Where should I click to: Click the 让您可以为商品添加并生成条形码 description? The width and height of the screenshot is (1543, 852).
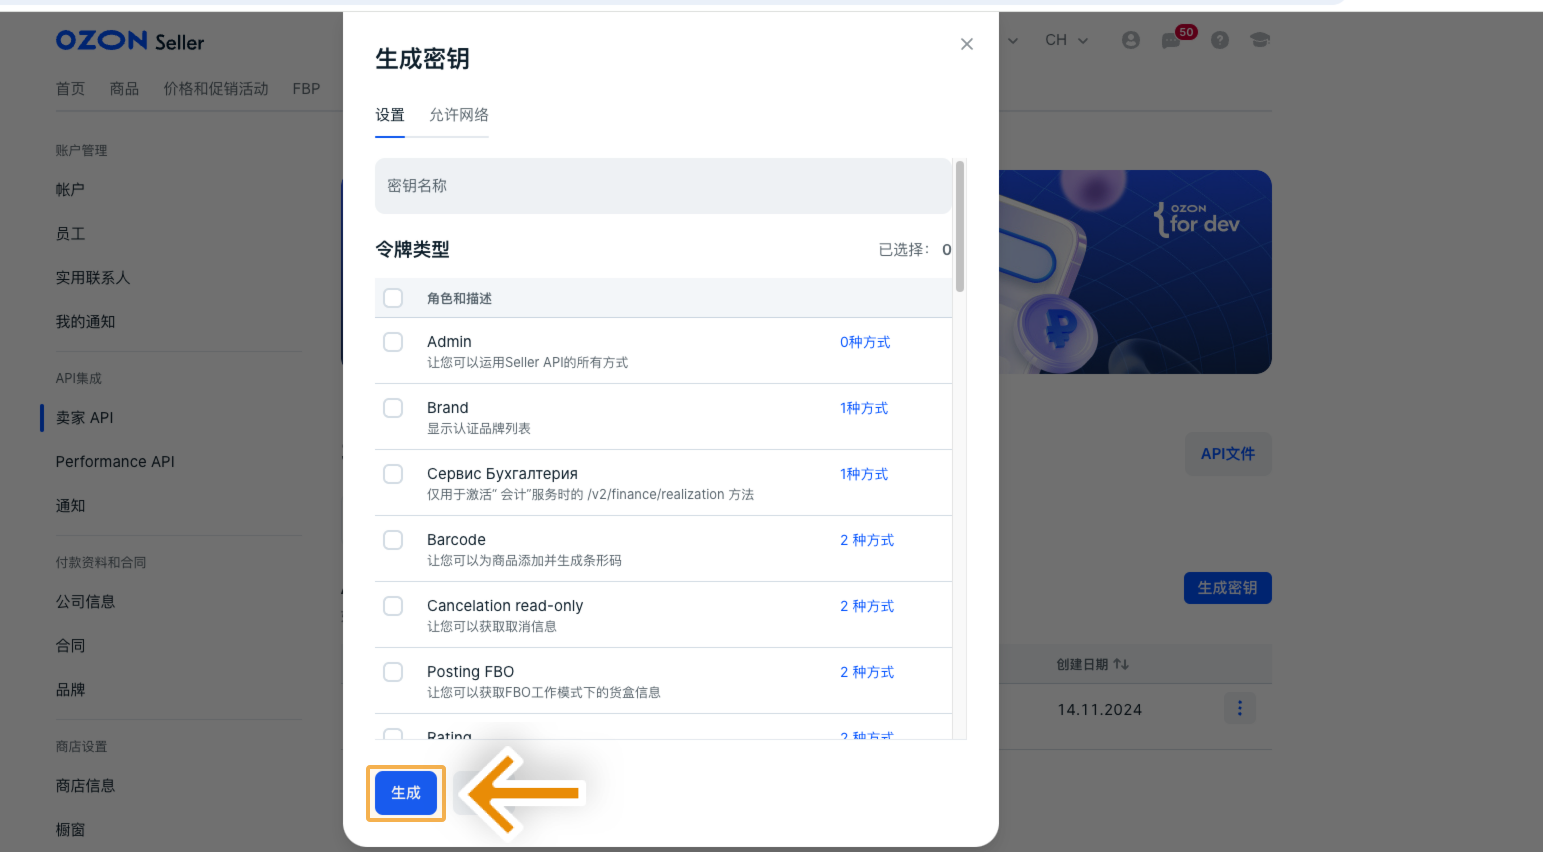pos(524,561)
